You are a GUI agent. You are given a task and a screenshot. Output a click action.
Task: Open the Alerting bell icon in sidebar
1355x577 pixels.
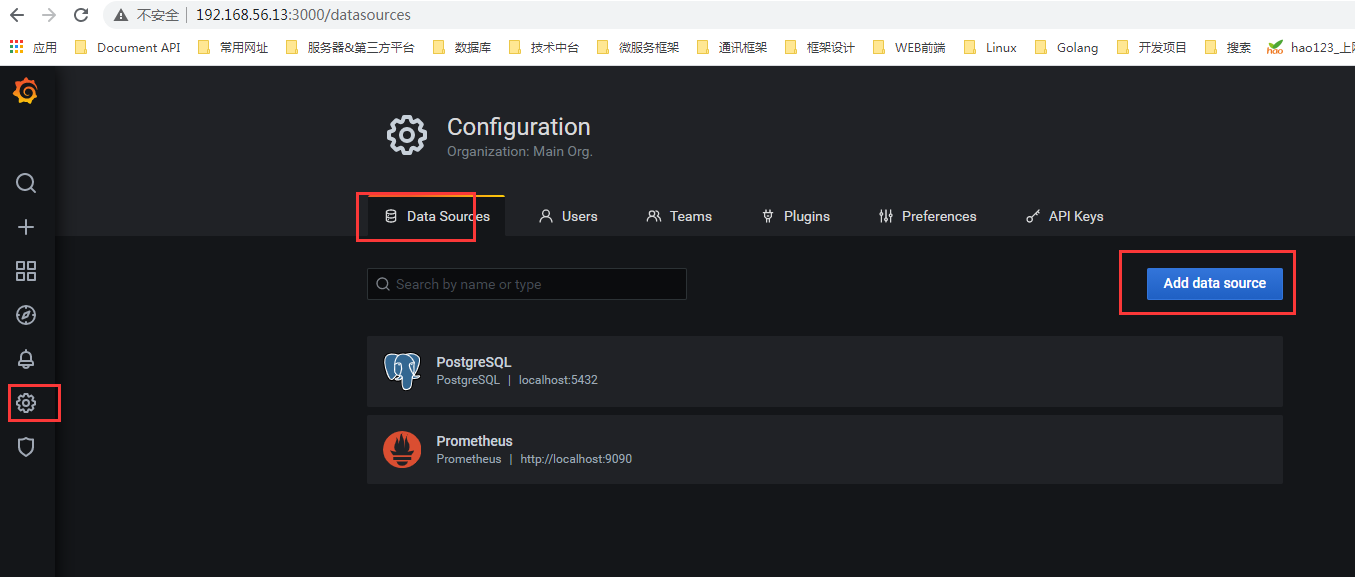pos(26,359)
